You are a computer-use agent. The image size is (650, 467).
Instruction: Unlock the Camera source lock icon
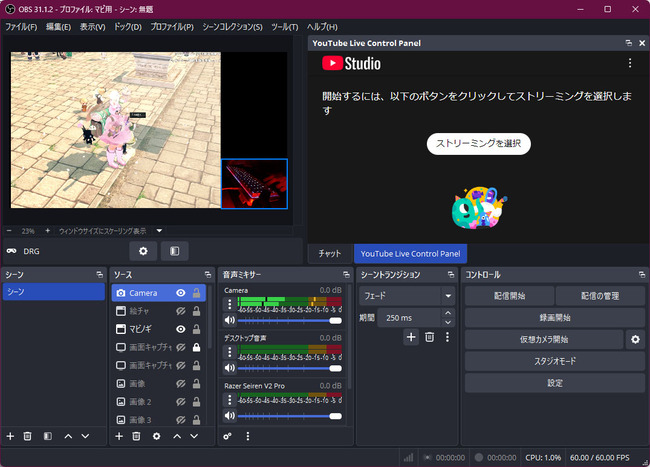(196, 293)
